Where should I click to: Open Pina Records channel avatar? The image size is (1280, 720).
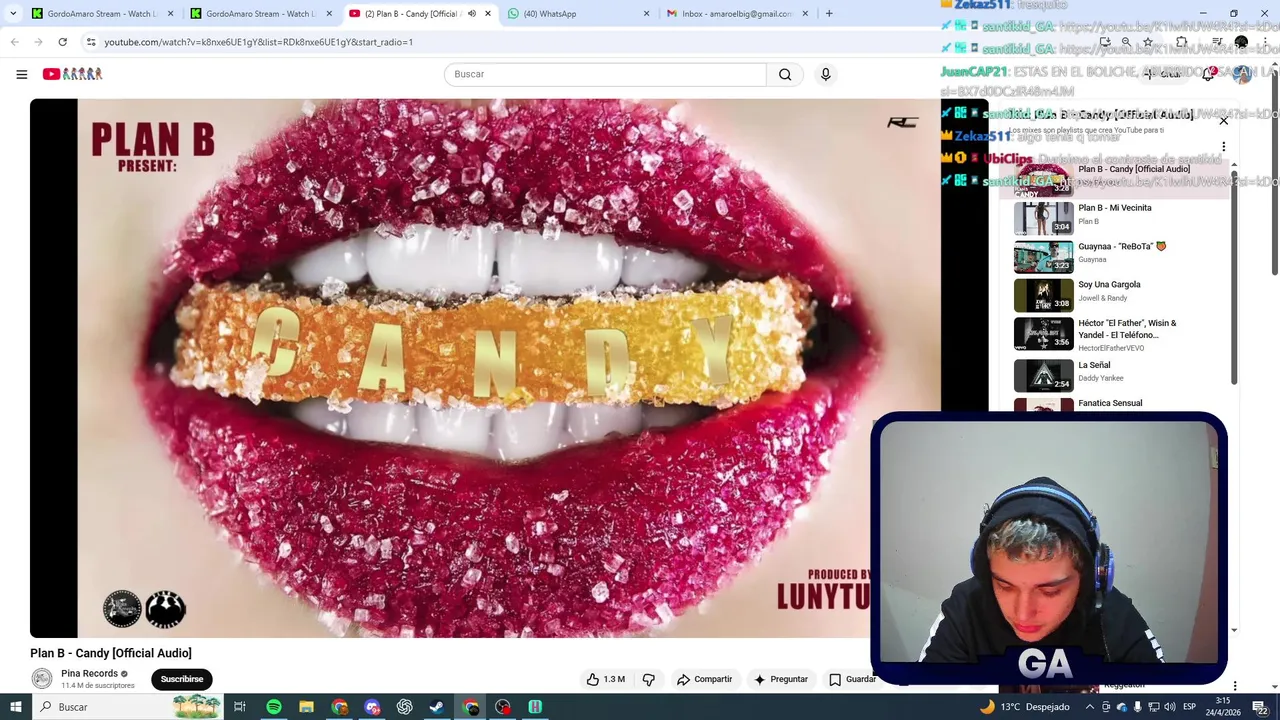[x=42, y=679]
